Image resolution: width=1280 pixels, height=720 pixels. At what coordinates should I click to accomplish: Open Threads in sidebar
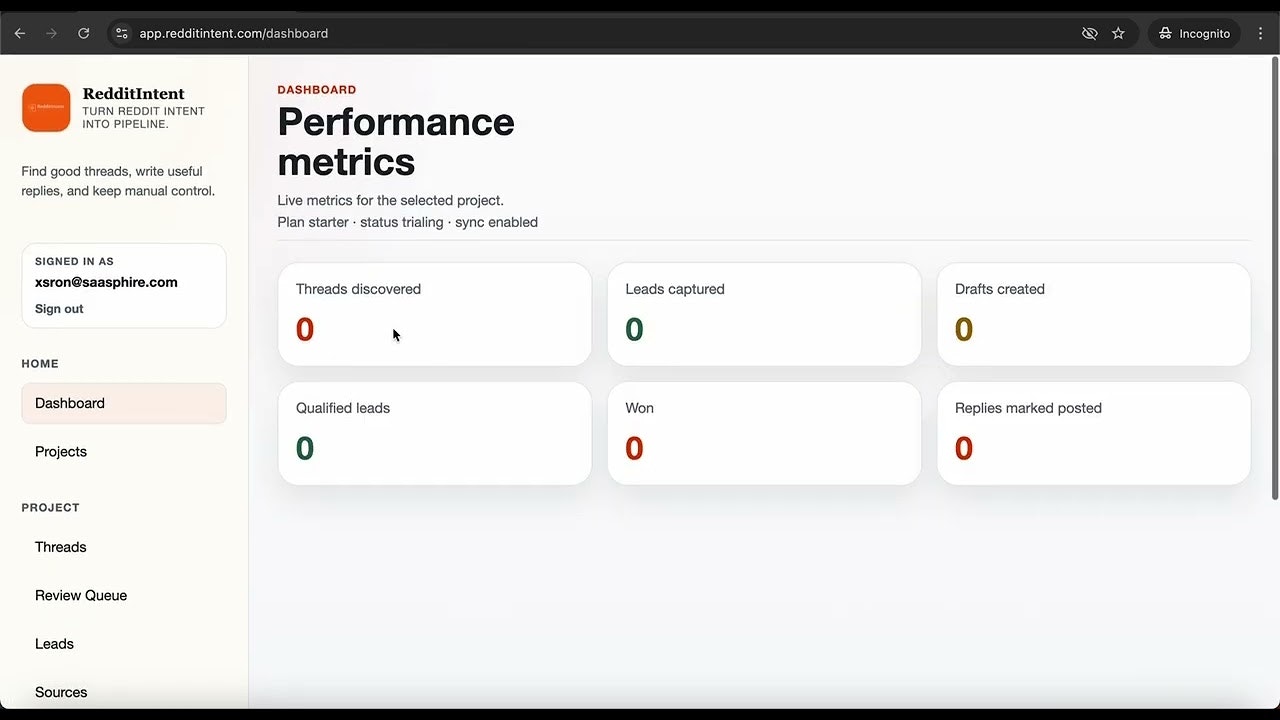pos(124,547)
